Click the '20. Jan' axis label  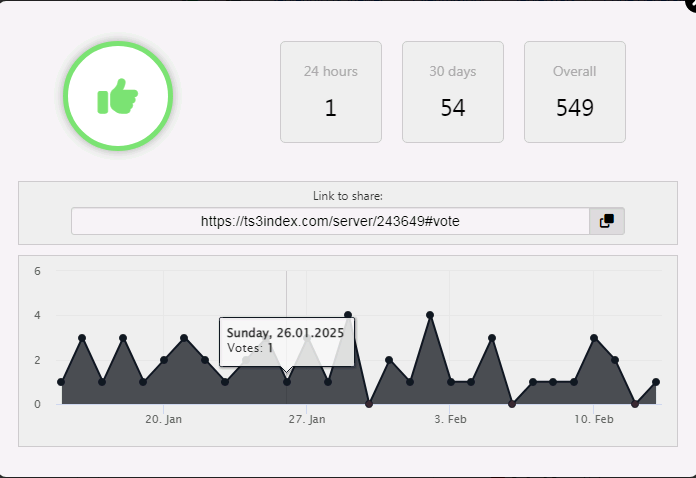pos(163,419)
